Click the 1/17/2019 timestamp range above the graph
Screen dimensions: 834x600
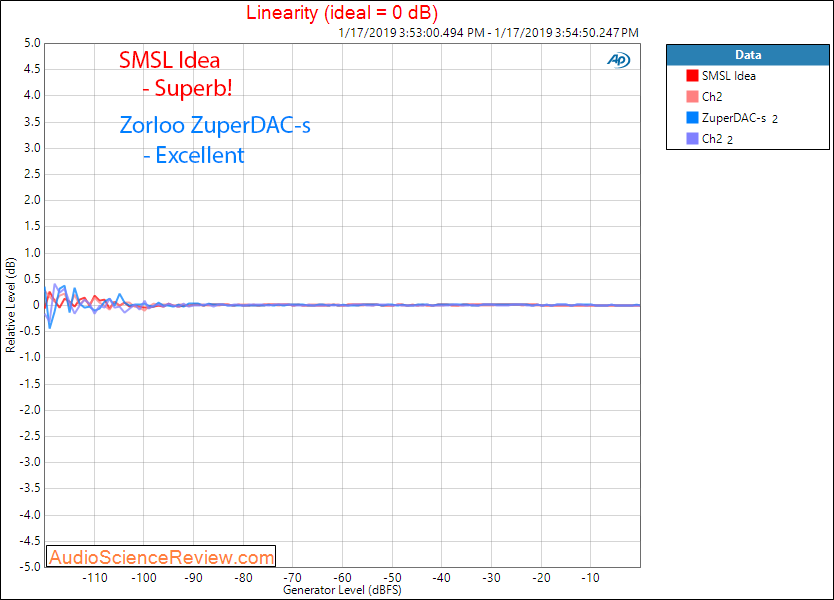[x=488, y=32]
